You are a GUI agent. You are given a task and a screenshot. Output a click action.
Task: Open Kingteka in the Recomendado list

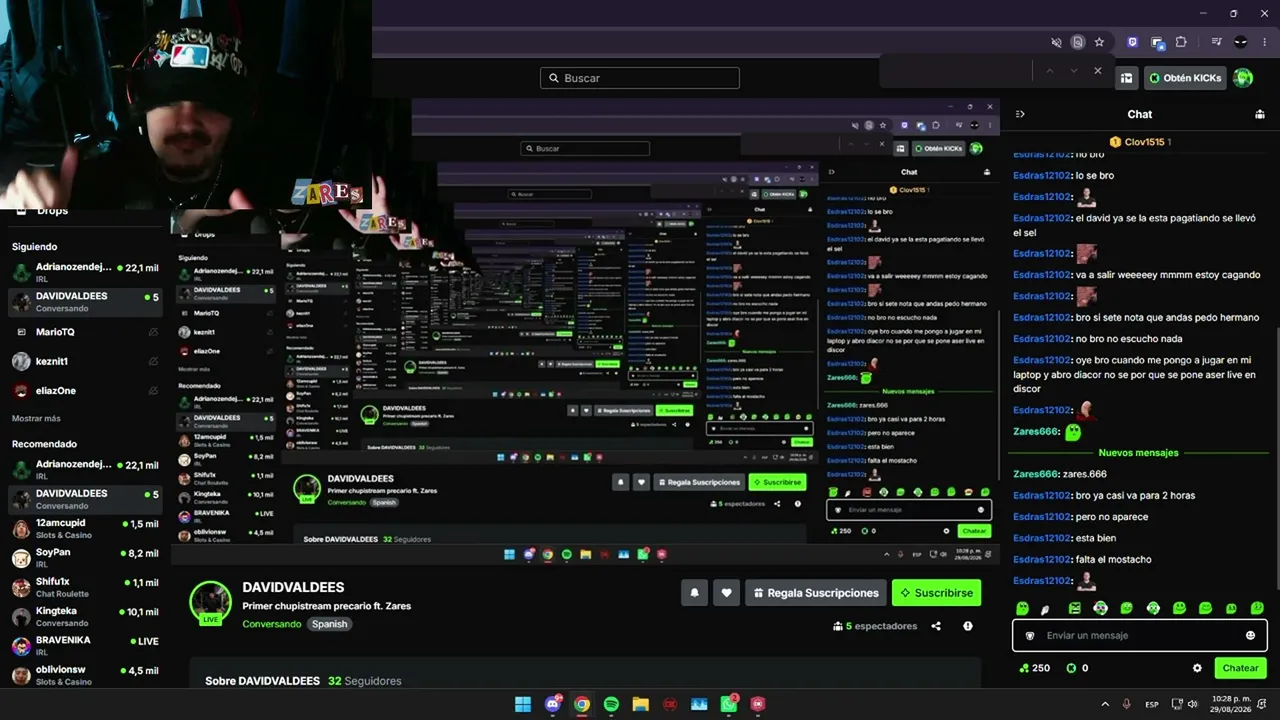pos(84,616)
